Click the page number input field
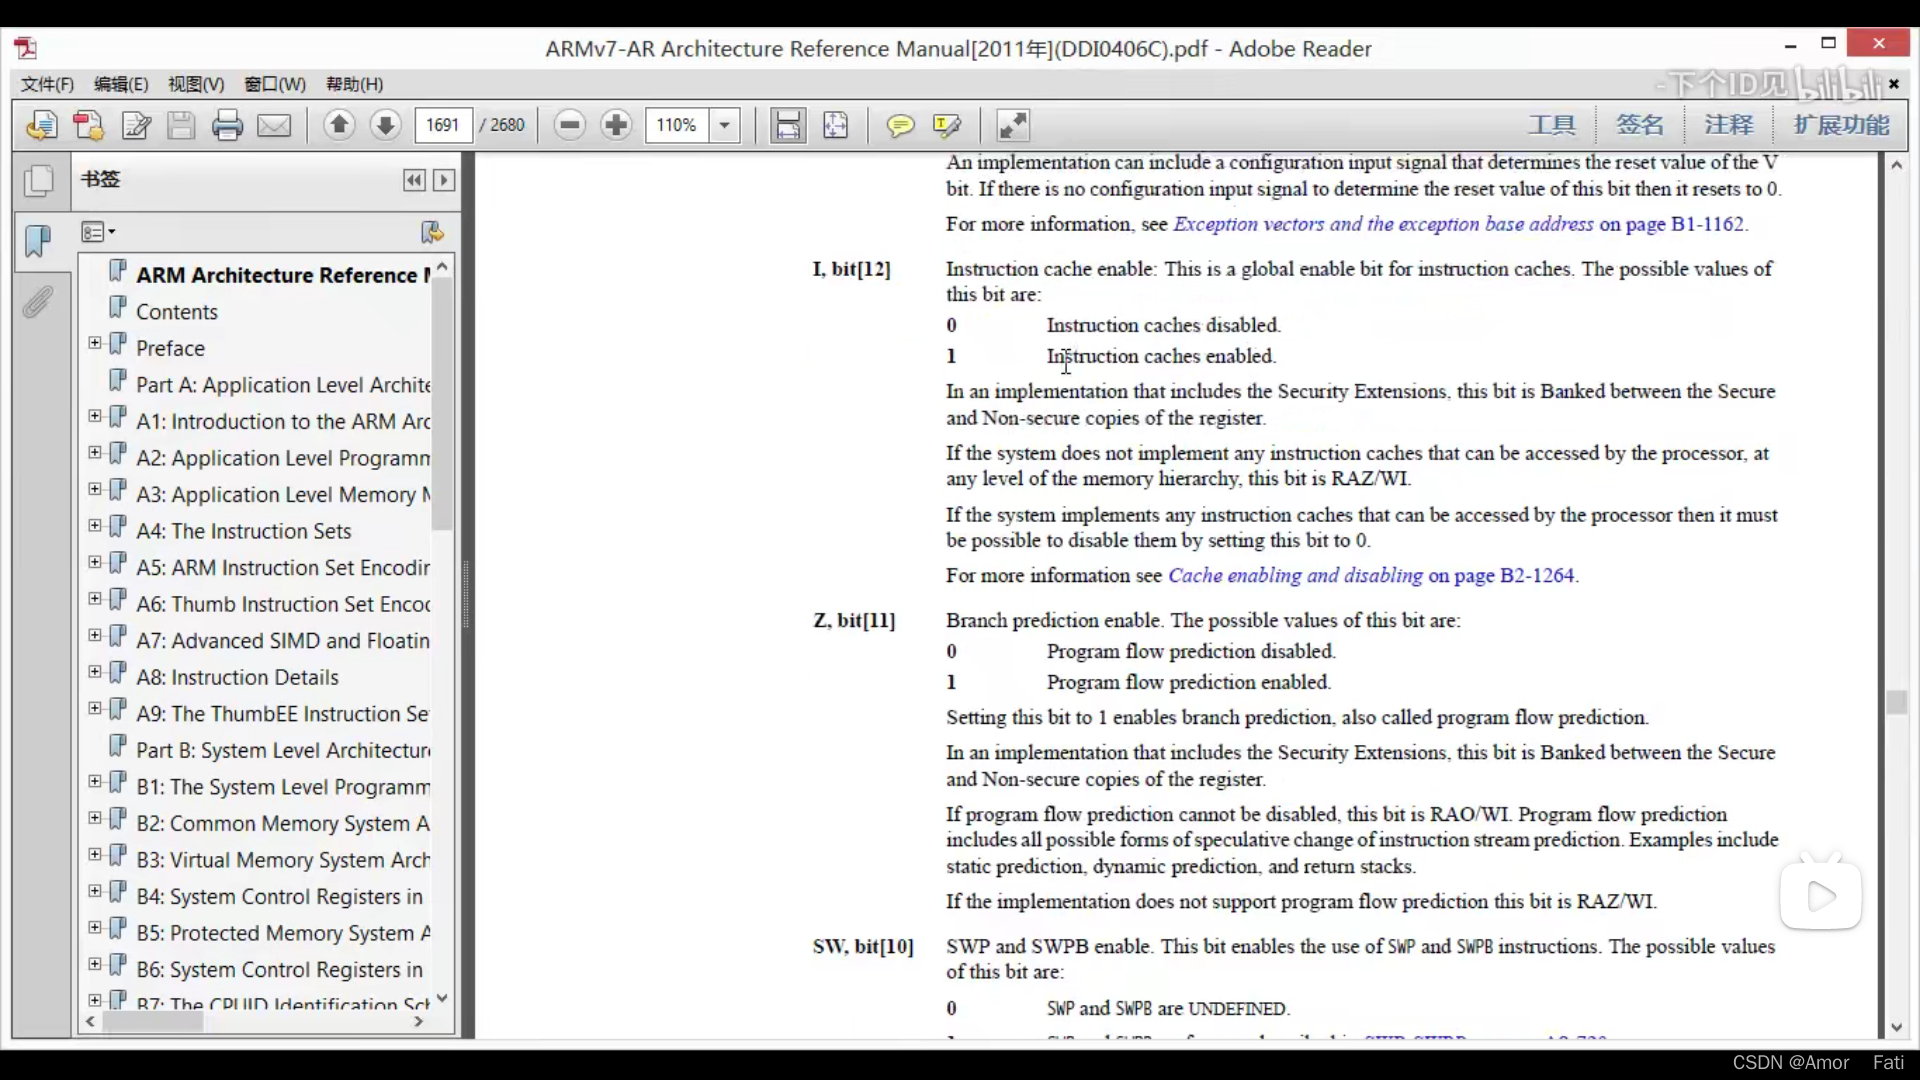Image resolution: width=1920 pixels, height=1080 pixels. [x=443, y=125]
